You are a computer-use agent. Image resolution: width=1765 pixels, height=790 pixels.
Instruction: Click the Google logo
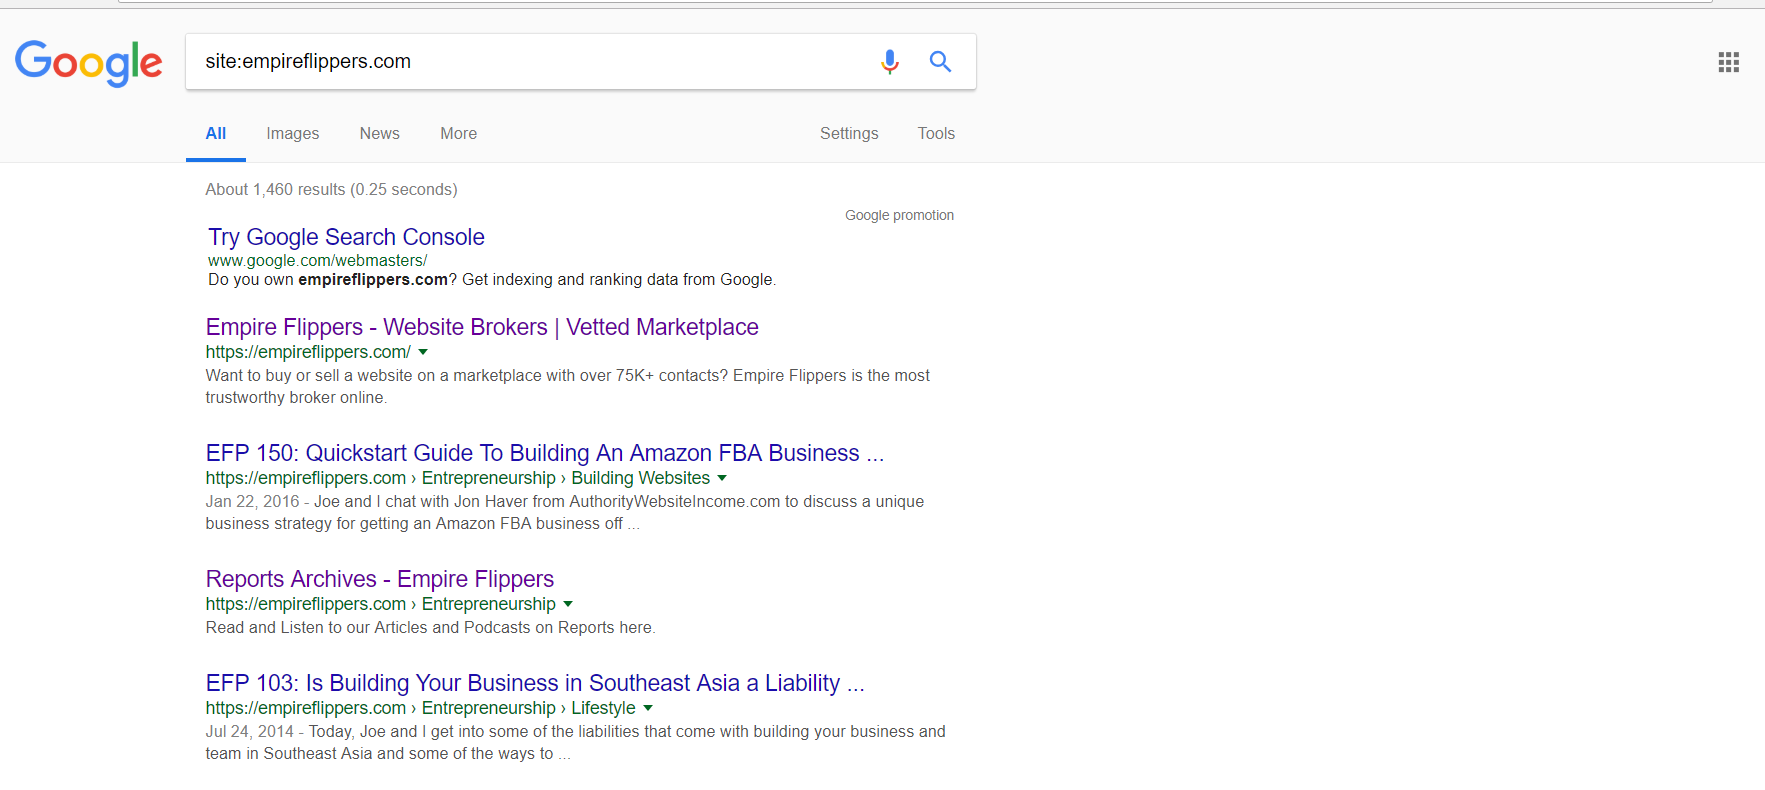tap(89, 63)
